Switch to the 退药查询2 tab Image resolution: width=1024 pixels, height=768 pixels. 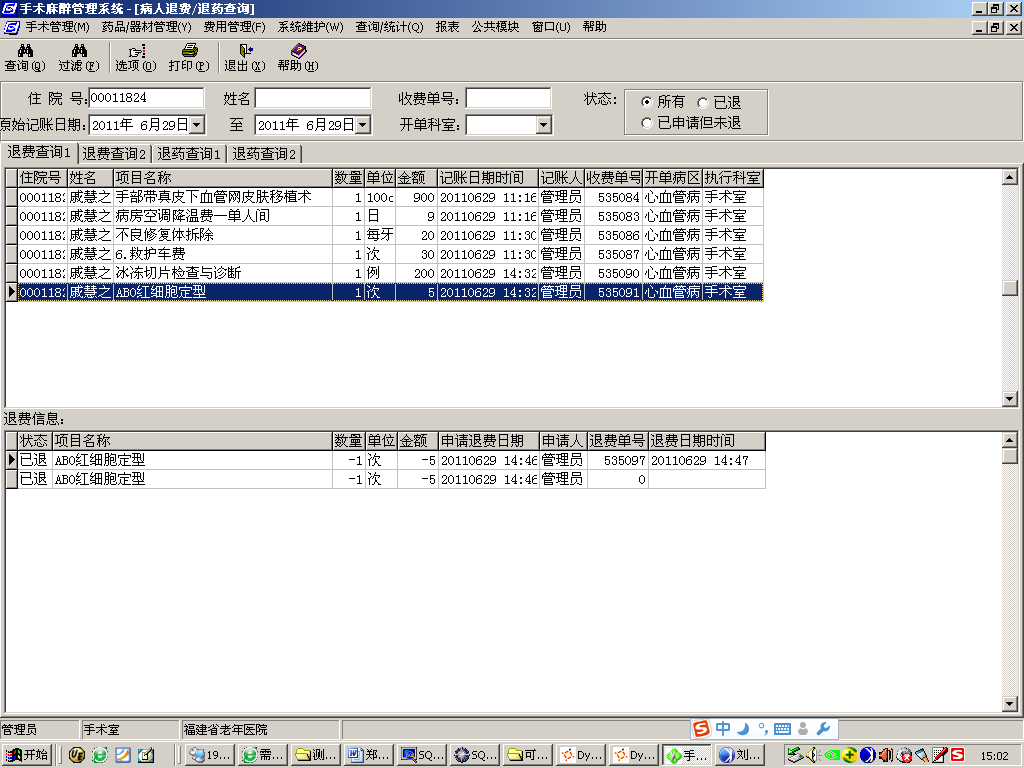[264, 154]
